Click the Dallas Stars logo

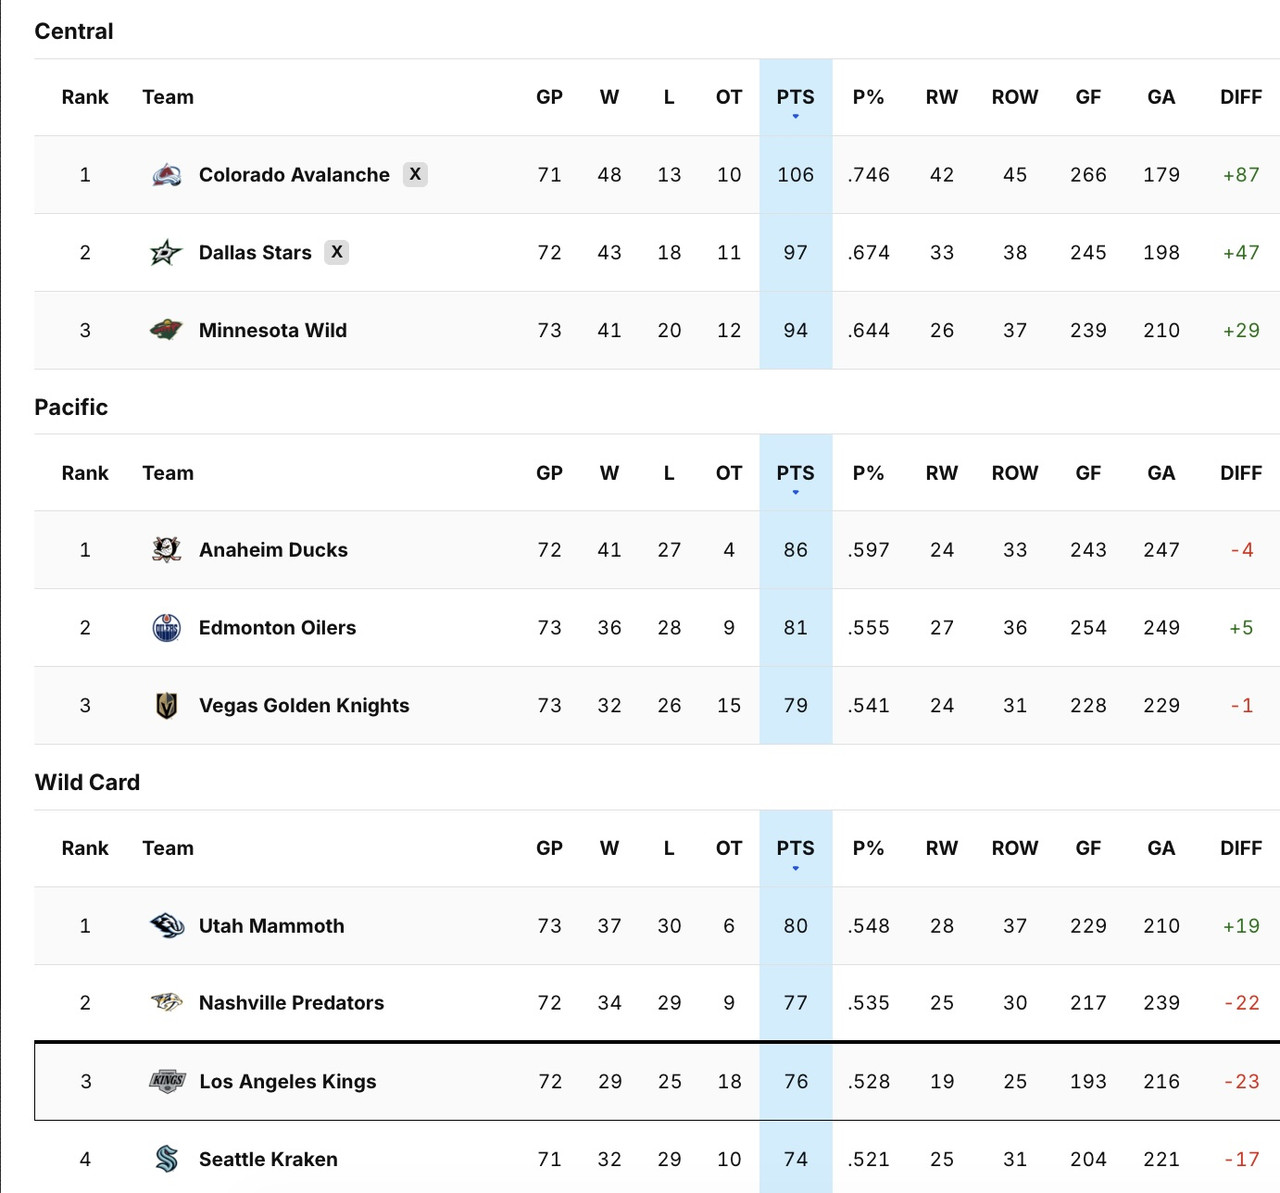pos(165,252)
